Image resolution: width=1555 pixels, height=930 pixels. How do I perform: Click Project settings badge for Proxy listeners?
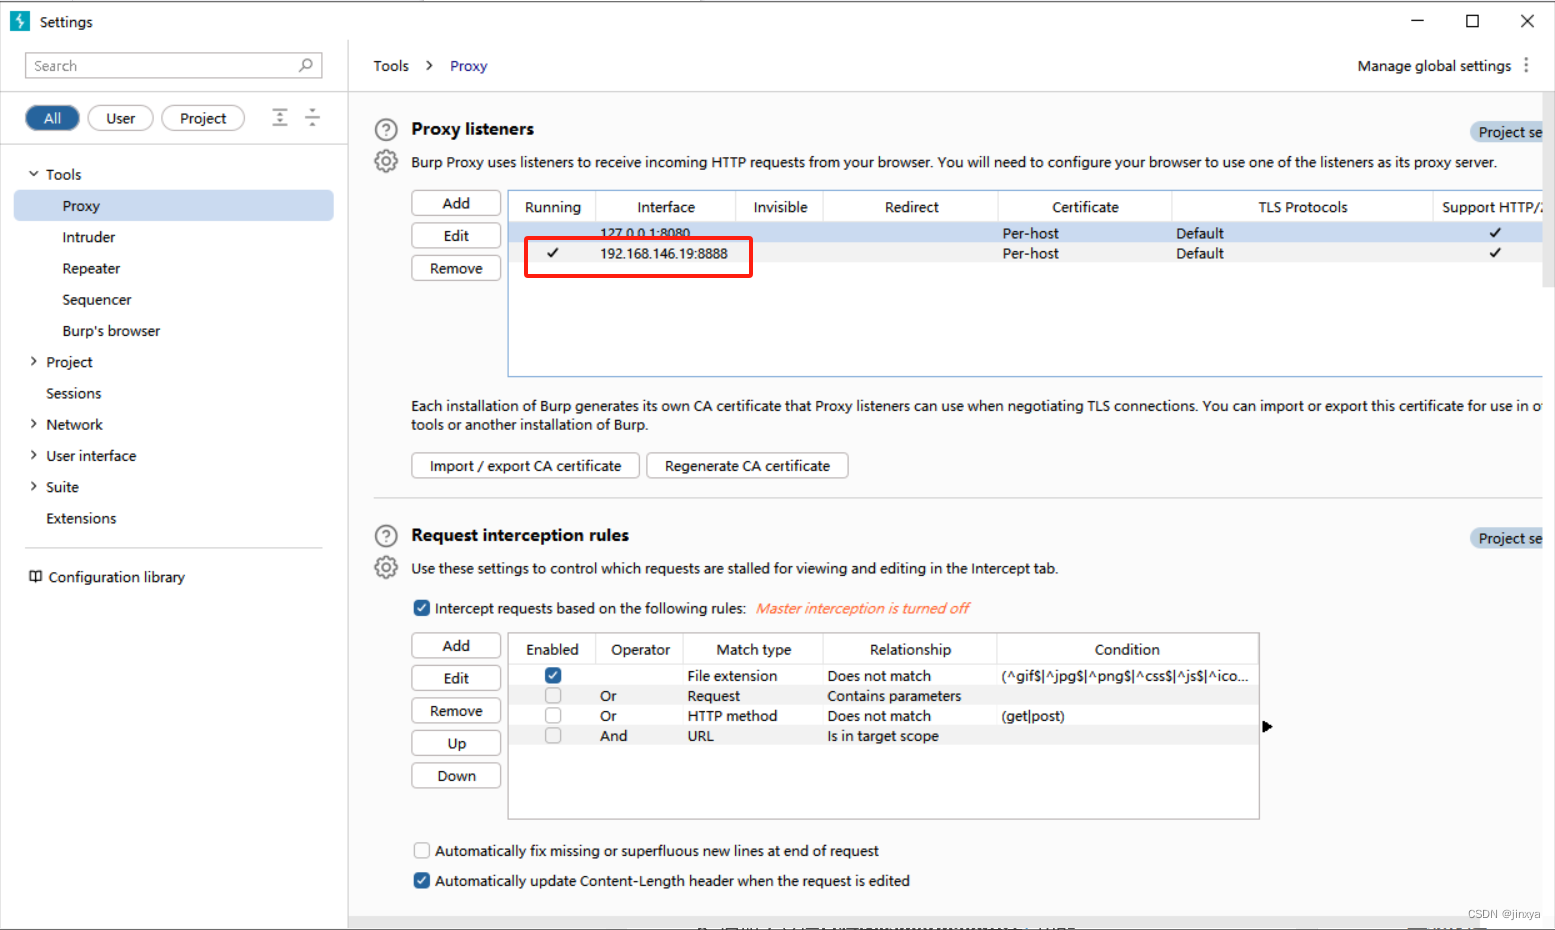coord(1507,132)
